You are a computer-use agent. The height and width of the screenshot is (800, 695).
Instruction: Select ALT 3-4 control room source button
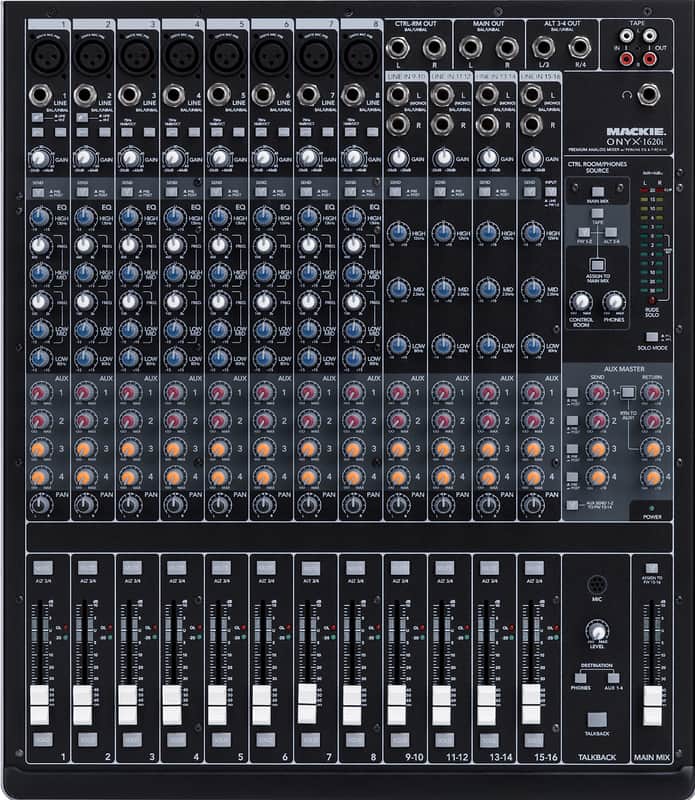click(x=611, y=233)
